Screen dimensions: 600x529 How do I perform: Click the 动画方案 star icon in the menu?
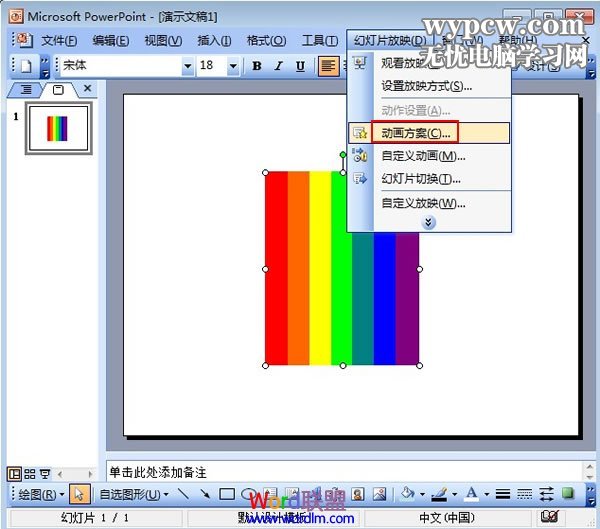click(x=360, y=133)
